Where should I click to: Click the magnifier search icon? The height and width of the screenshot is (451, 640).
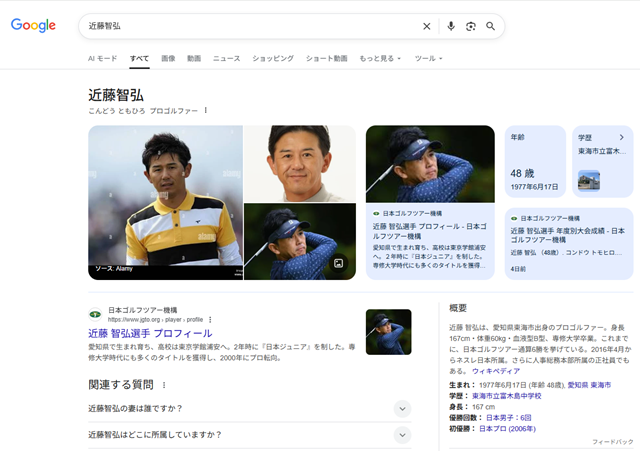pos(491,26)
